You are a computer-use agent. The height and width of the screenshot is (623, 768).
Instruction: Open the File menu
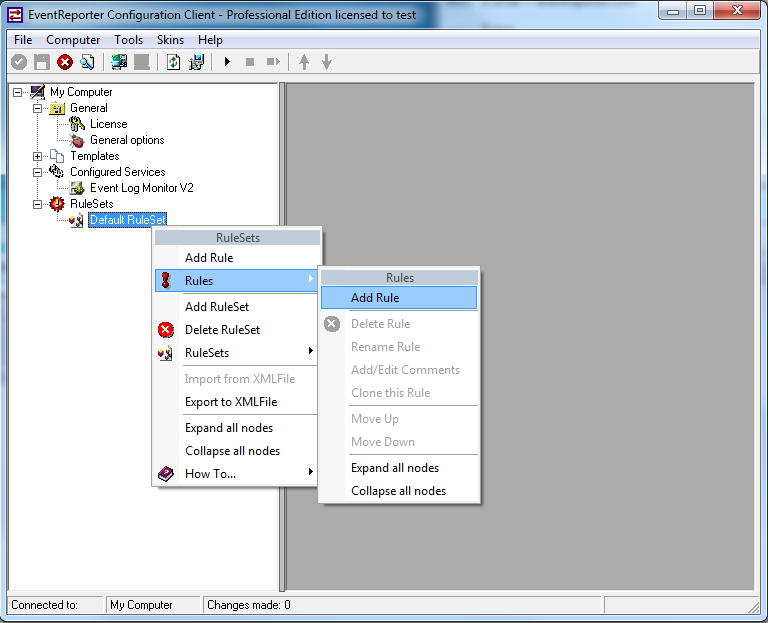click(23, 40)
